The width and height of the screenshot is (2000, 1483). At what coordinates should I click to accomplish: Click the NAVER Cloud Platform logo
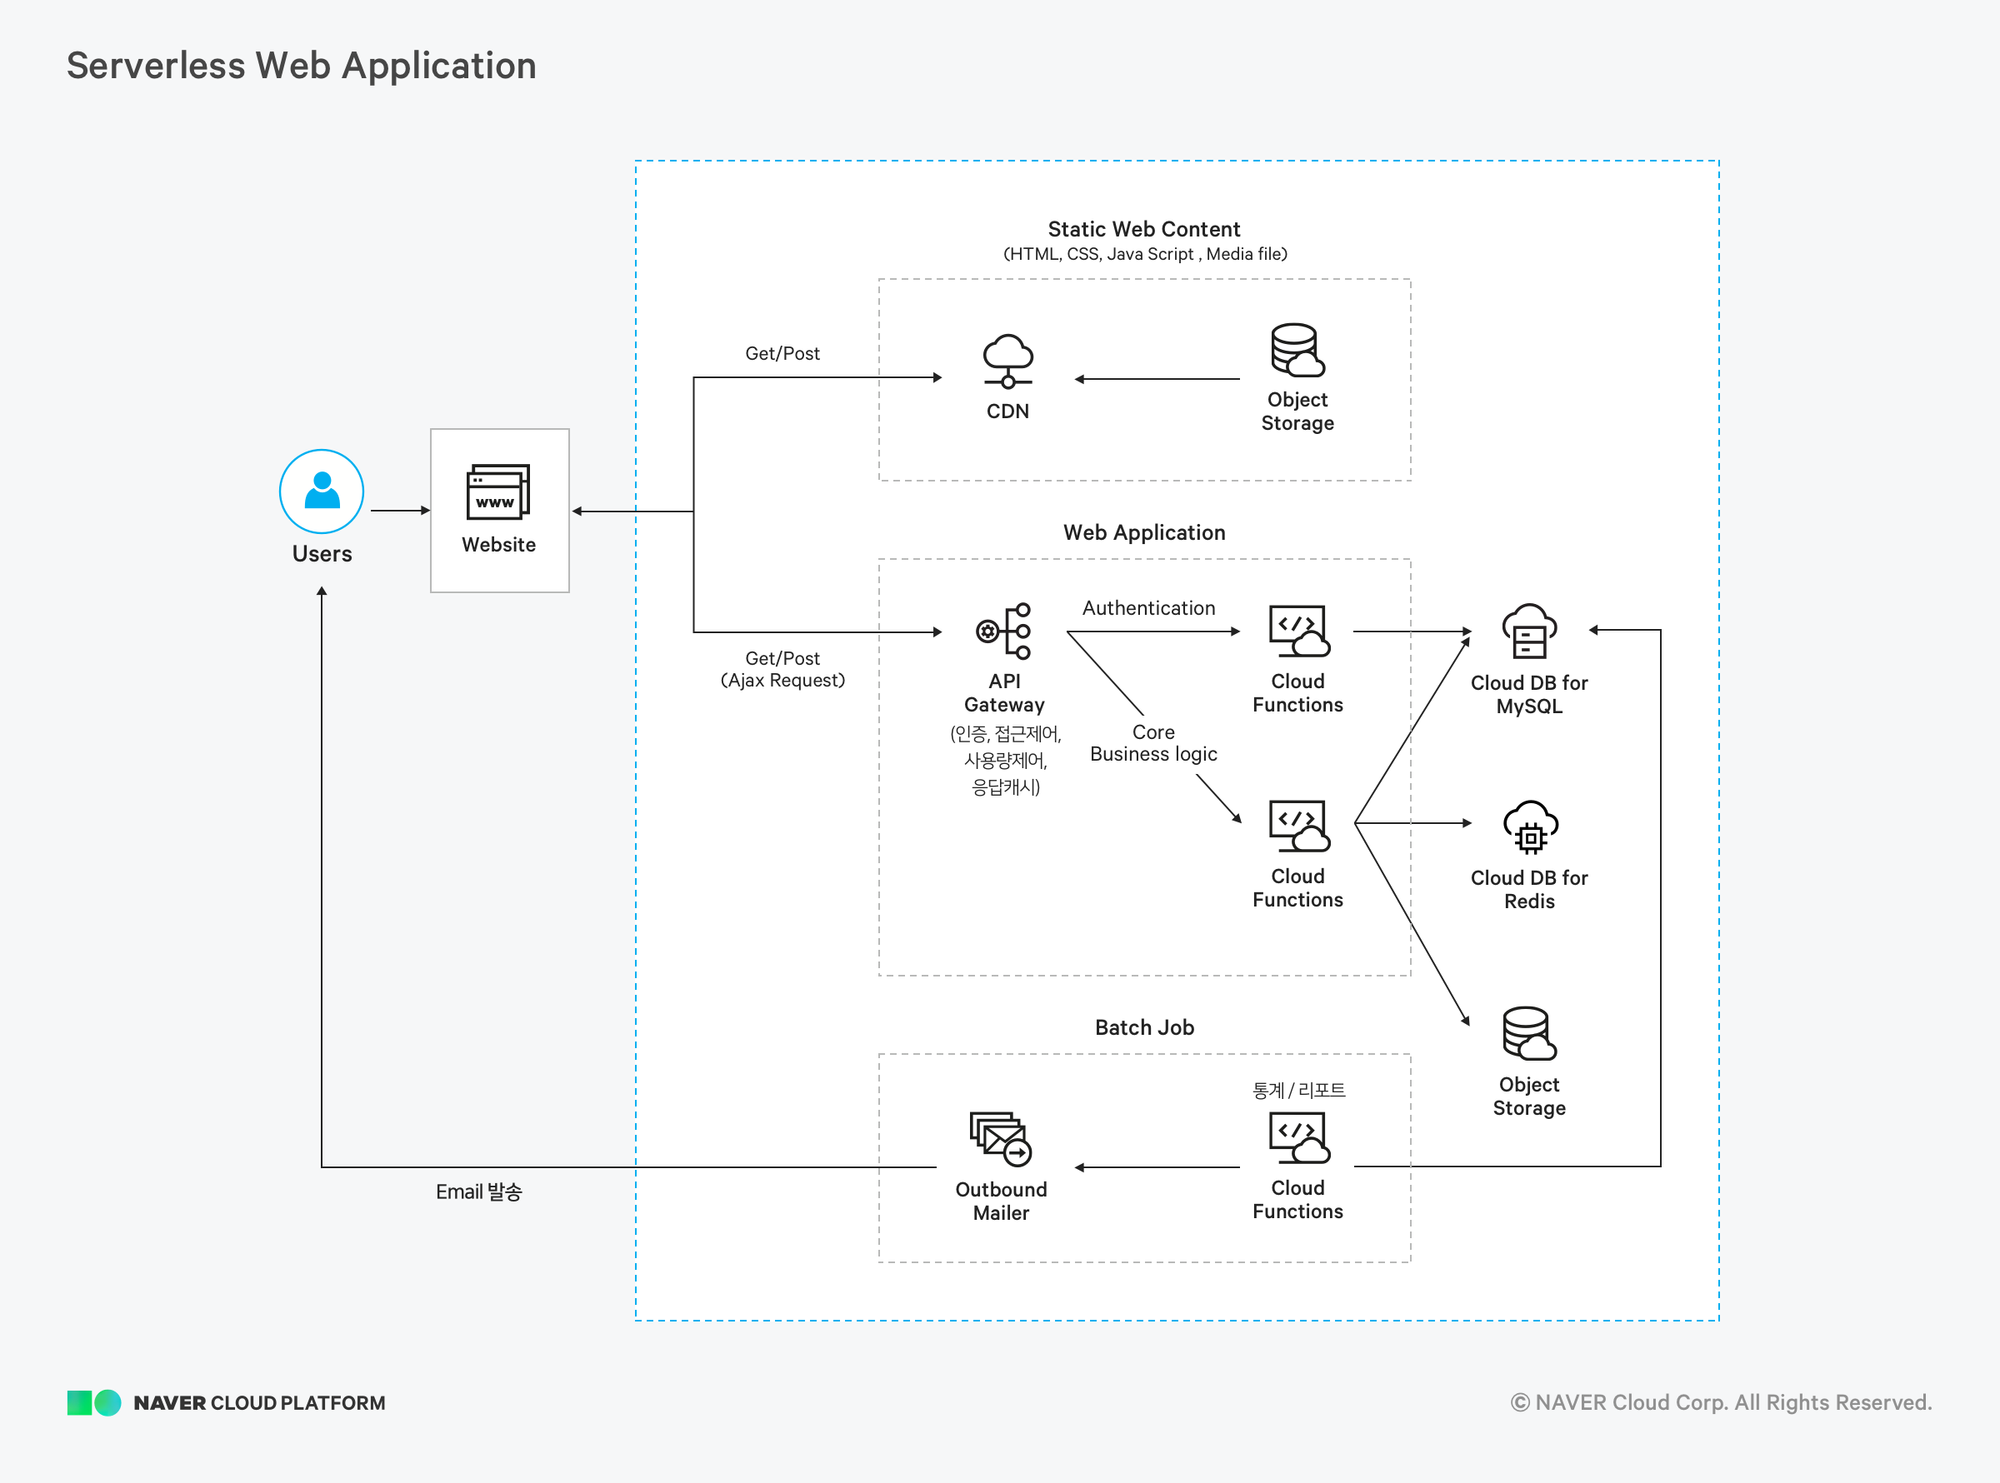pyautogui.click(x=226, y=1403)
